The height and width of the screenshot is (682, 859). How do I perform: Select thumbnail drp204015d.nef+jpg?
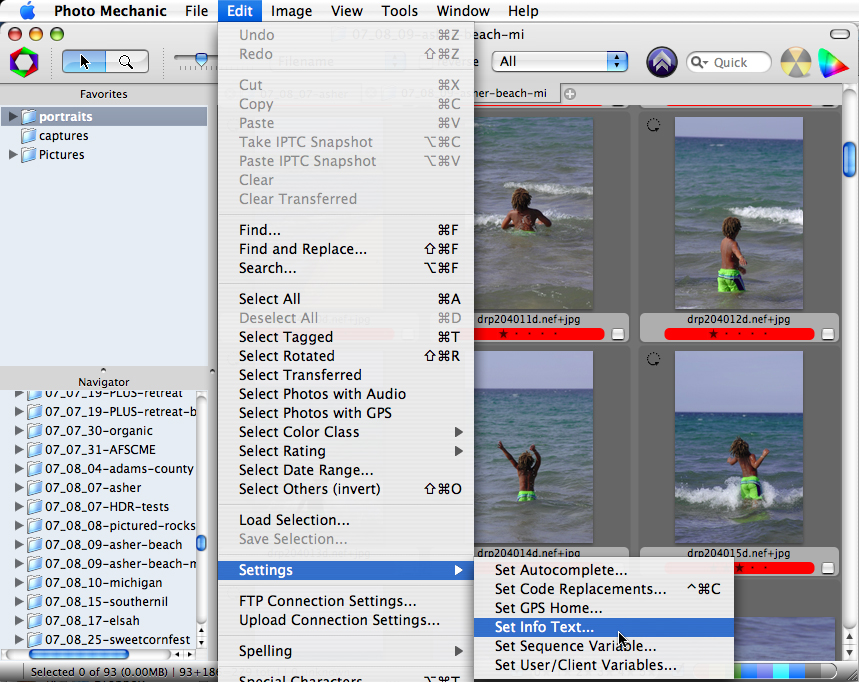click(x=738, y=448)
